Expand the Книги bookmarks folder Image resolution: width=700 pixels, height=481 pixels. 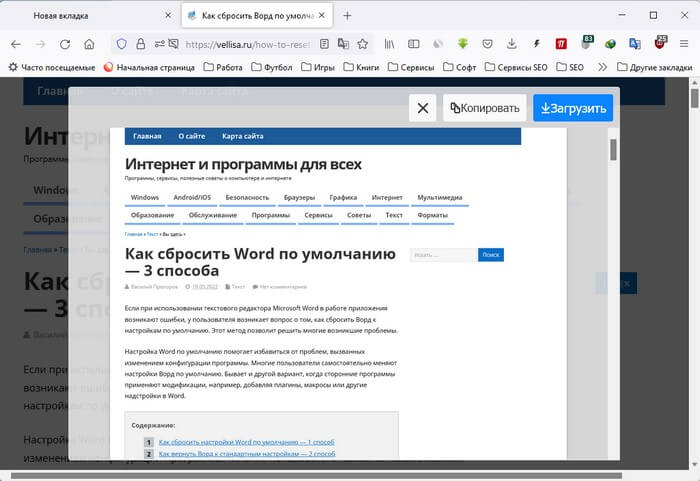(361, 67)
